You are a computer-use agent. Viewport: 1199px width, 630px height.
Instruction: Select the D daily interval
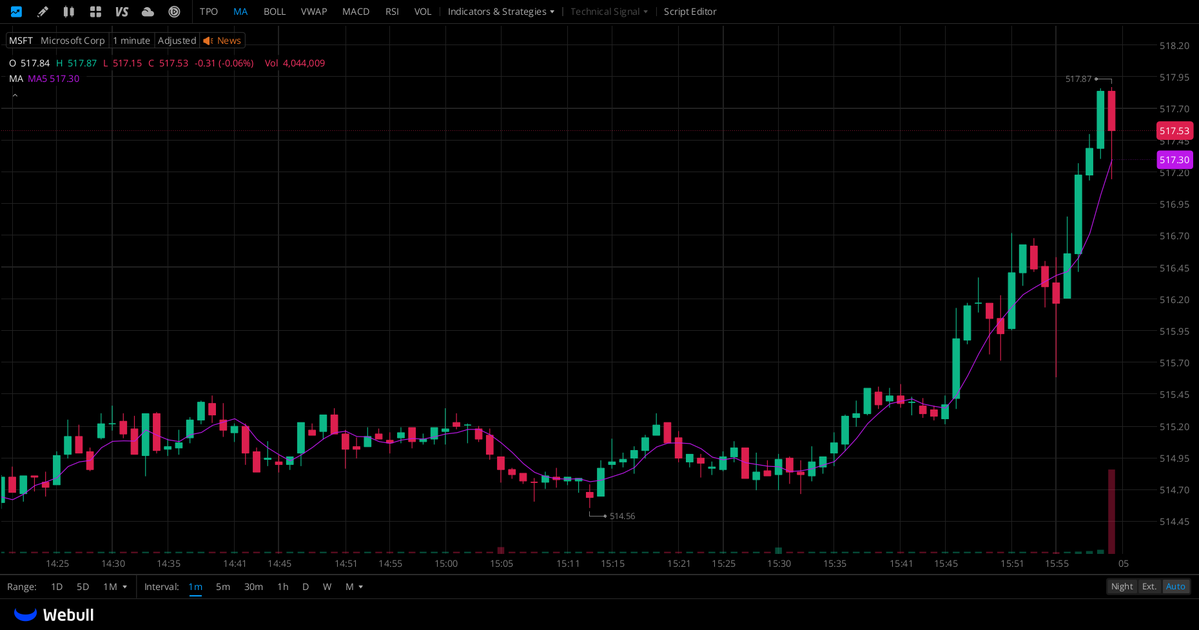click(305, 586)
